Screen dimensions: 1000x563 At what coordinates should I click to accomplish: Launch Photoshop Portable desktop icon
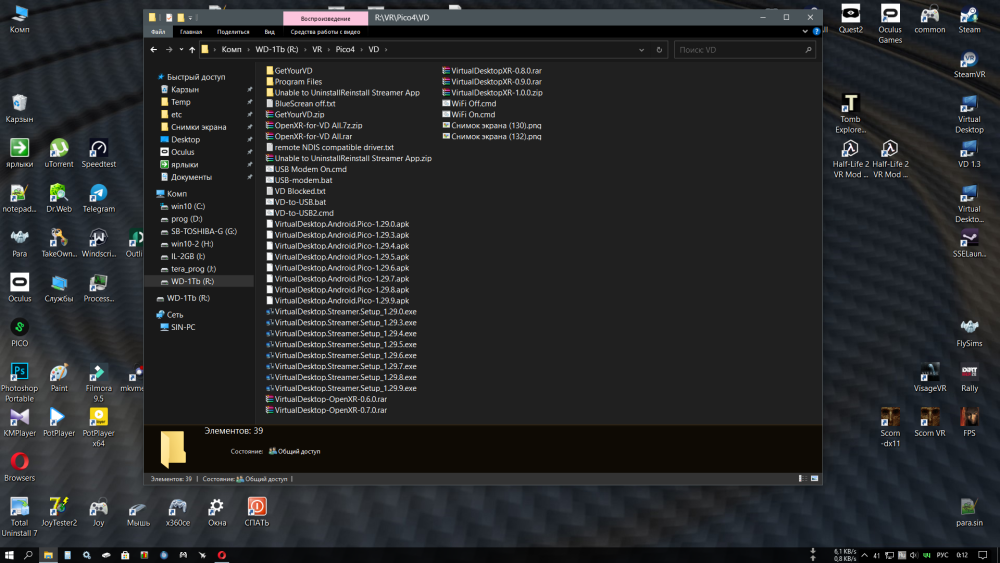point(19,383)
